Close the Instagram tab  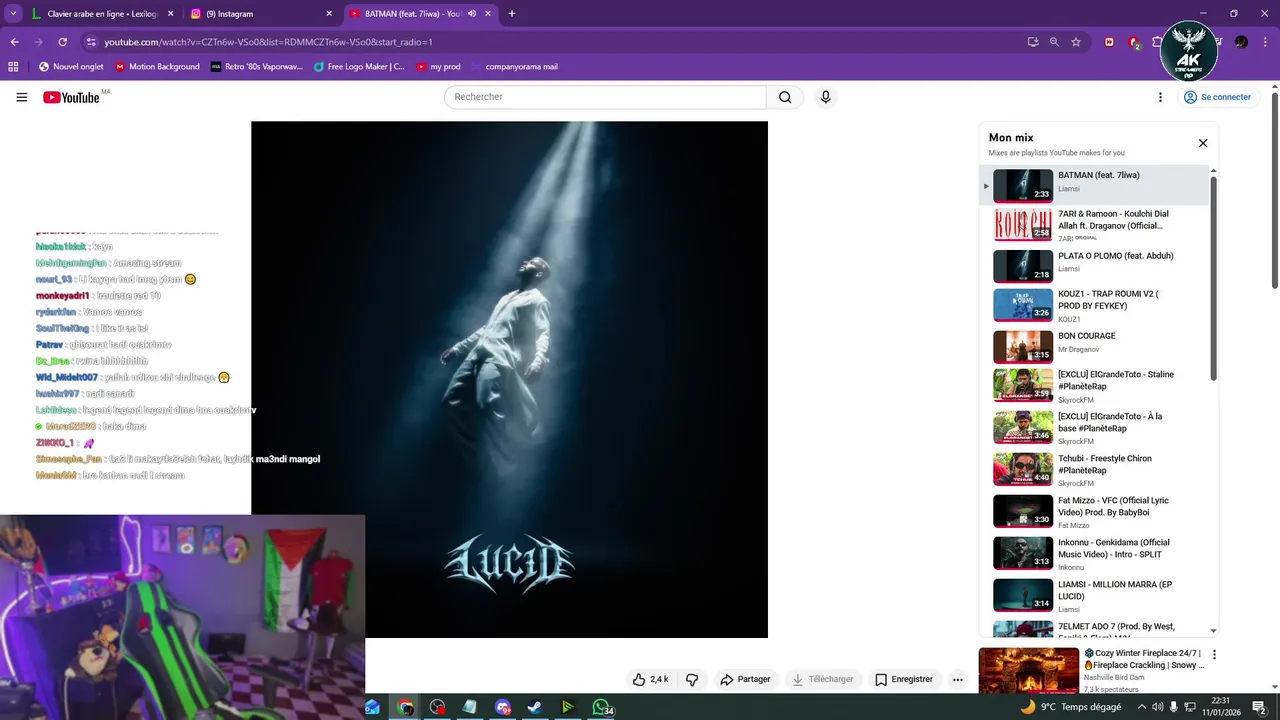pyautogui.click(x=329, y=14)
